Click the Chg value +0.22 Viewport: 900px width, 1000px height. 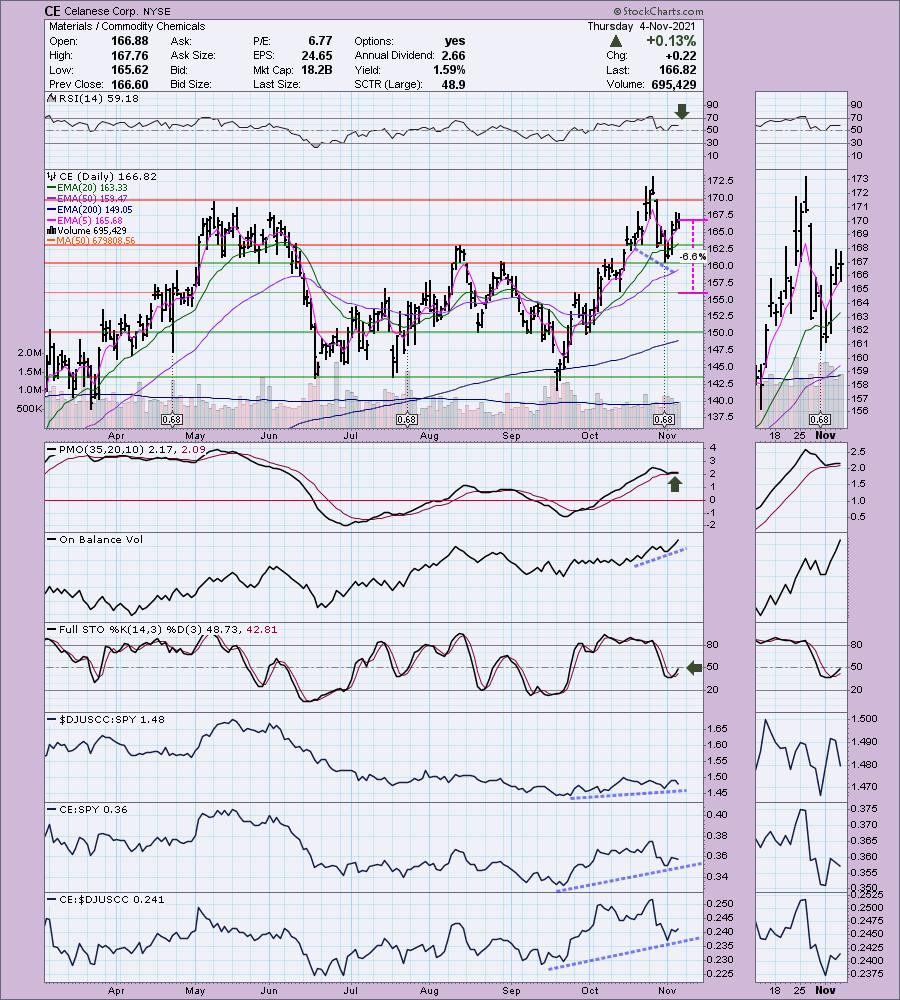(681, 55)
